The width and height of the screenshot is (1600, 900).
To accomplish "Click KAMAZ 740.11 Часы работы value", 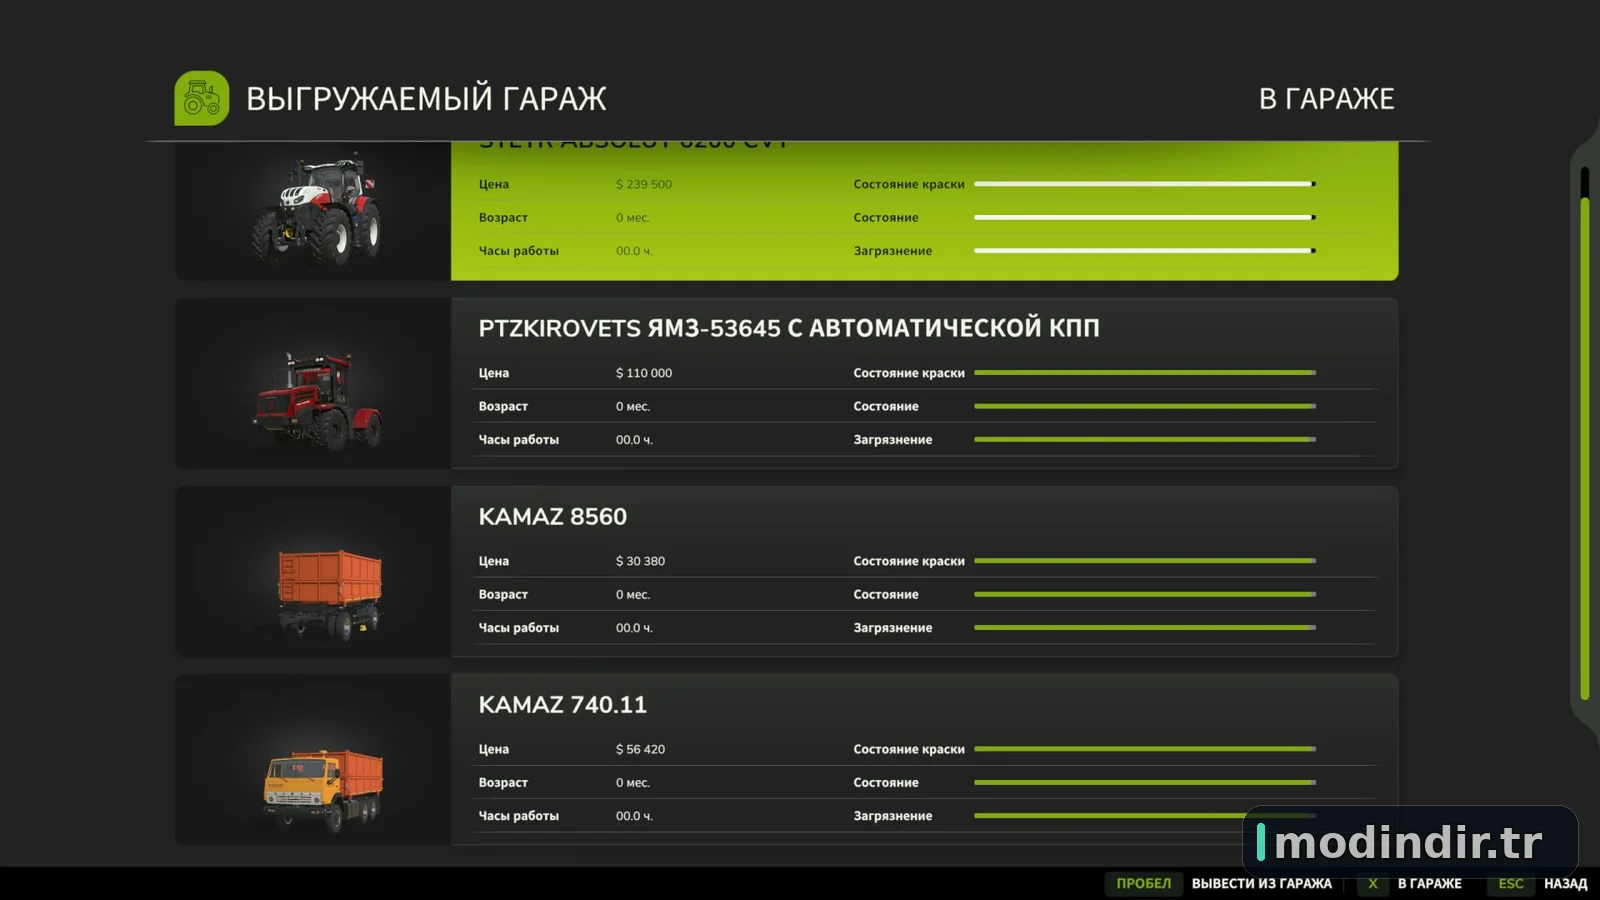I will 634,816.
